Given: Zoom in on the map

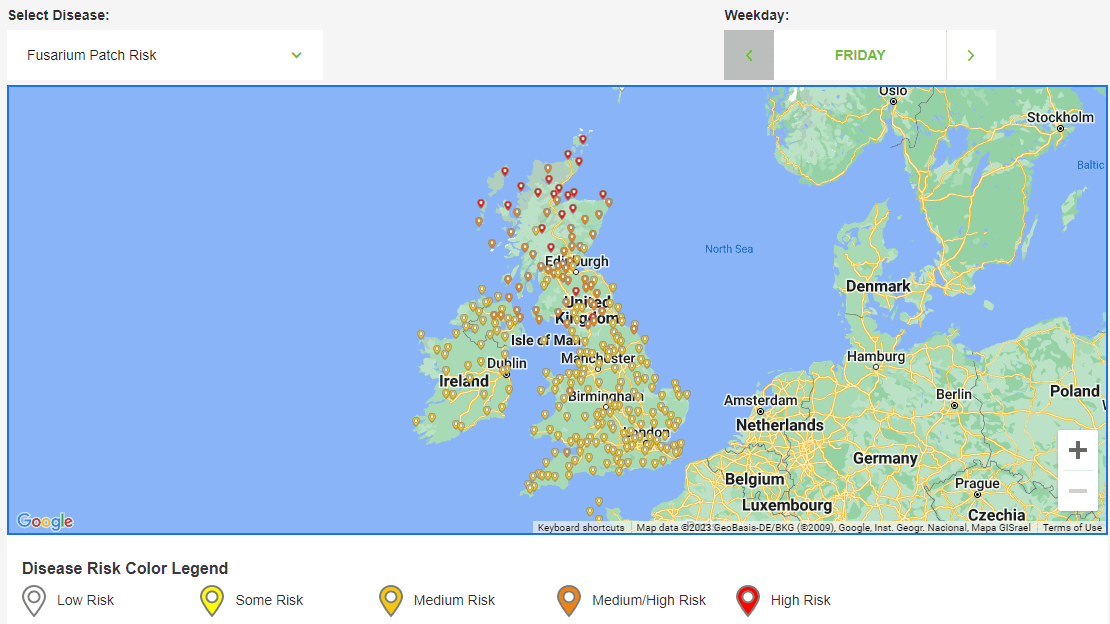Looking at the screenshot, I should (x=1078, y=450).
